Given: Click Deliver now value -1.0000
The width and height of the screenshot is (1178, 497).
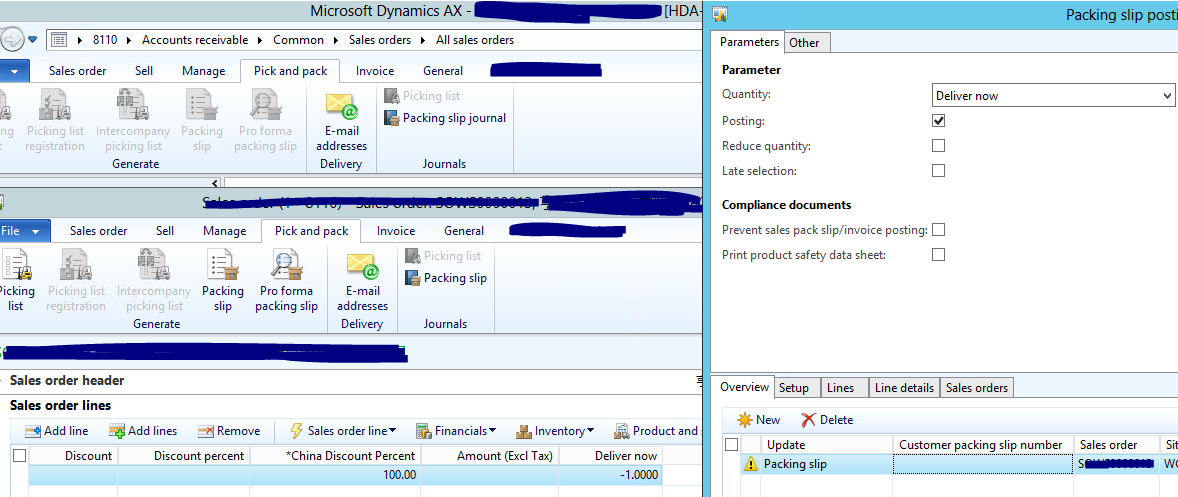Looking at the screenshot, I should coord(611,475).
